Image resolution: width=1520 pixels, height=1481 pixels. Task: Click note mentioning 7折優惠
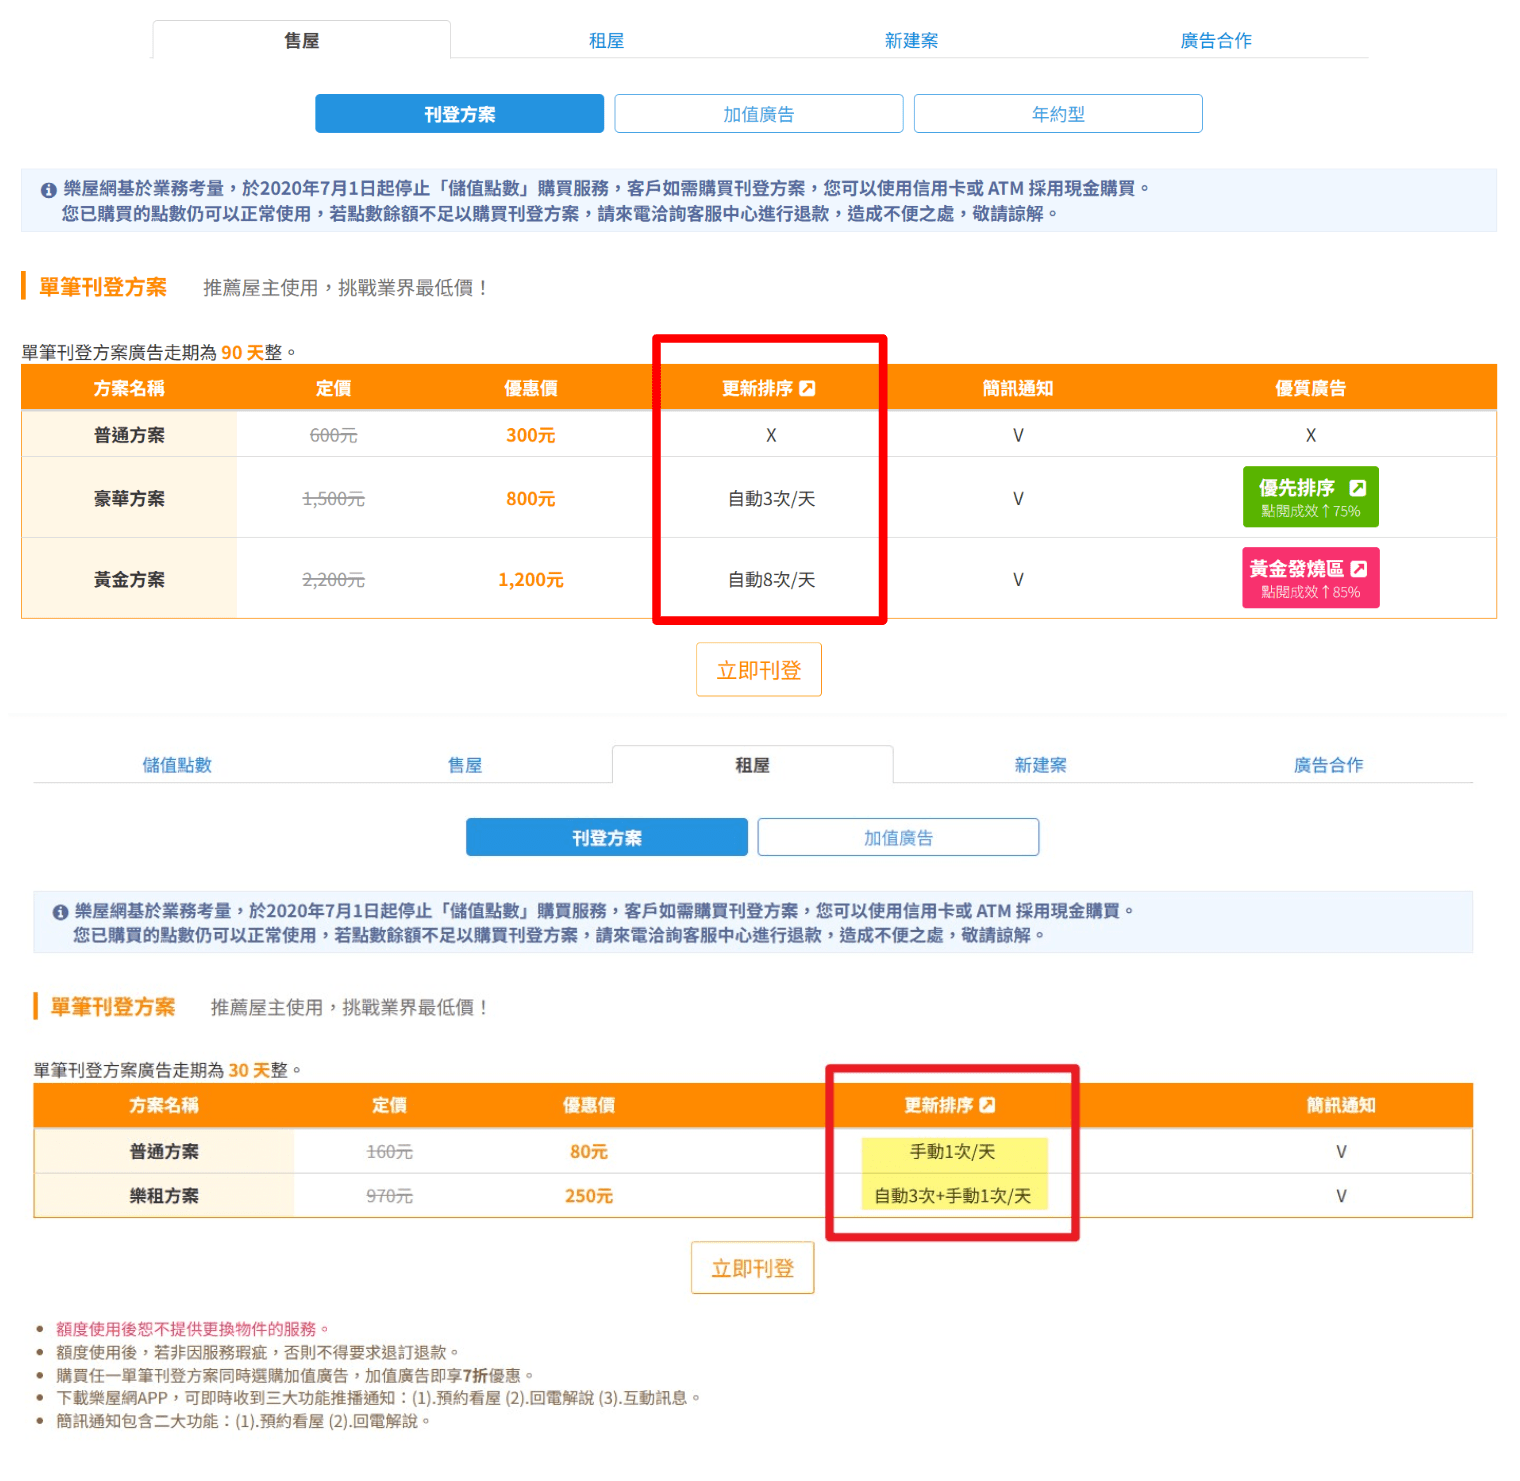[x=295, y=1375]
